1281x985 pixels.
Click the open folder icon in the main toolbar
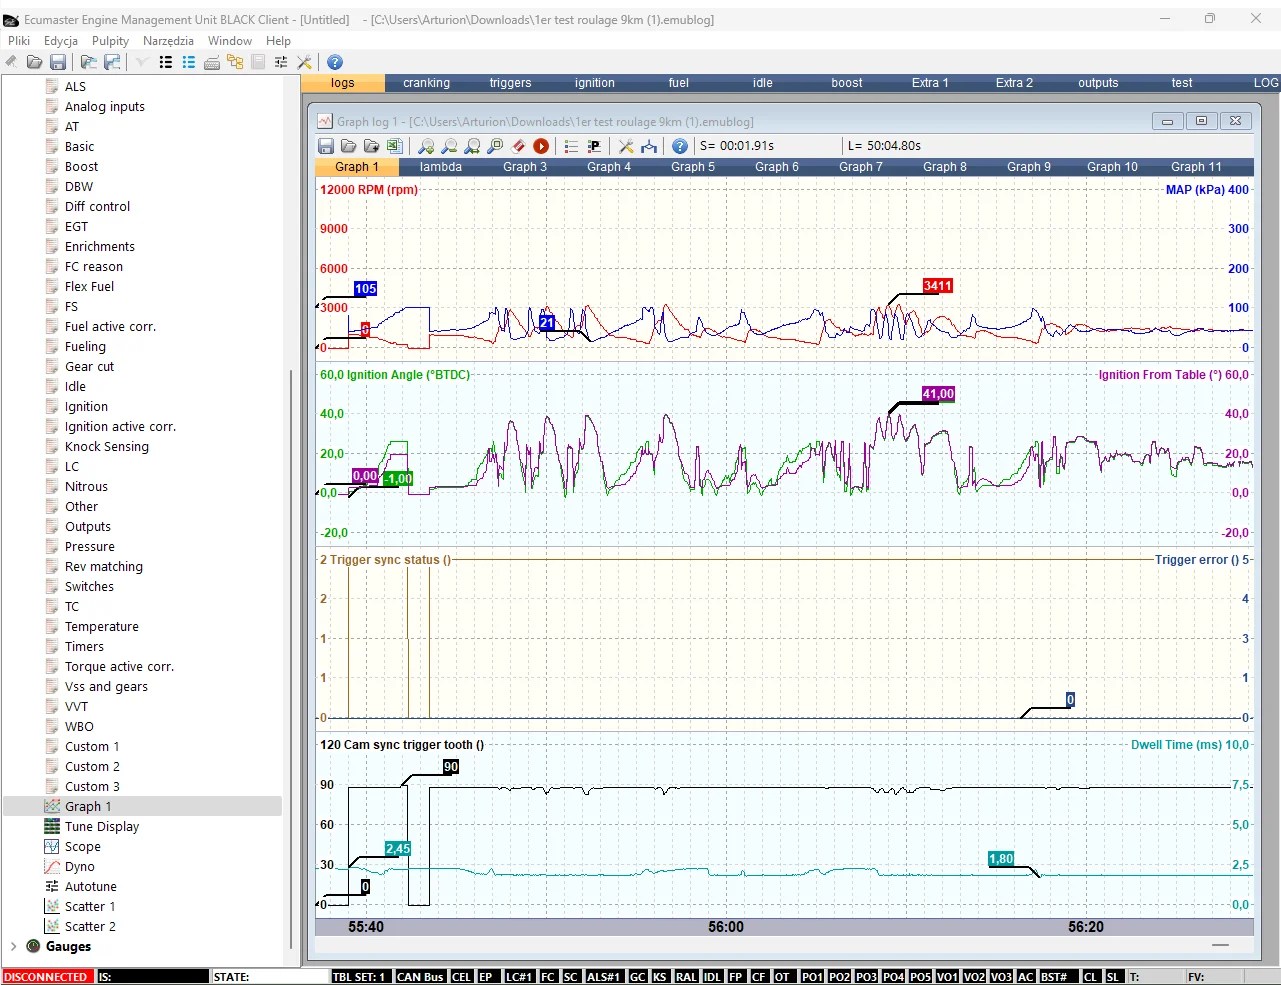[35, 62]
